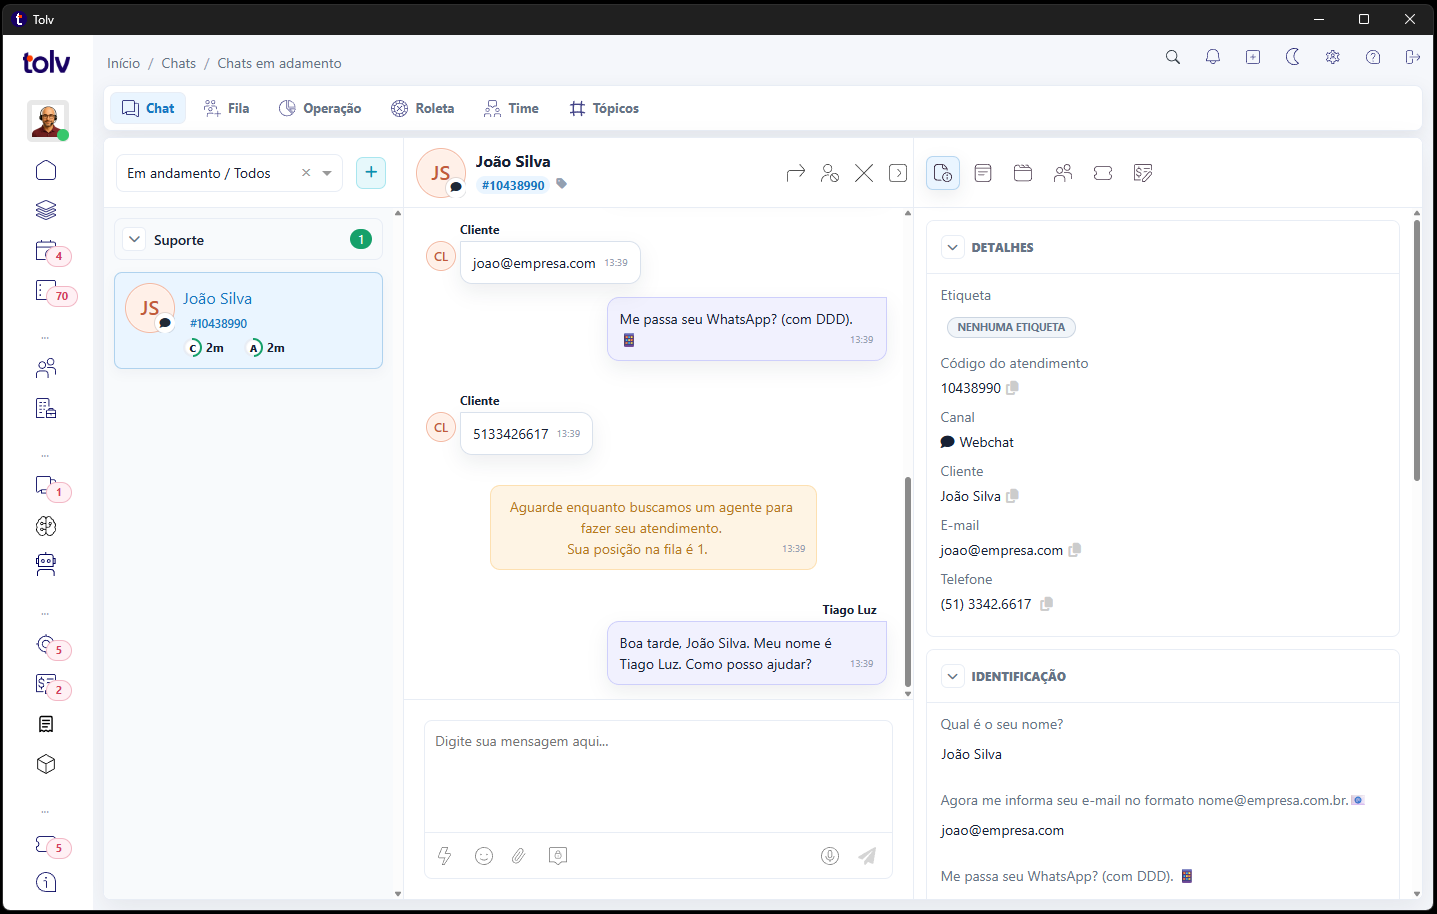This screenshot has width=1437, height=914.
Task: Collapse the IDENTIFICAÇÃO section
Action: pyautogui.click(x=953, y=676)
